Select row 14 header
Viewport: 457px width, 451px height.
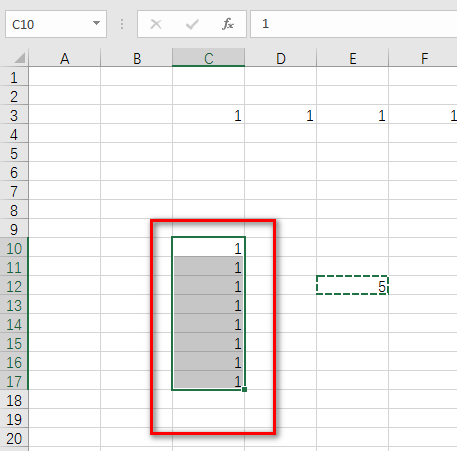coord(14,324)
